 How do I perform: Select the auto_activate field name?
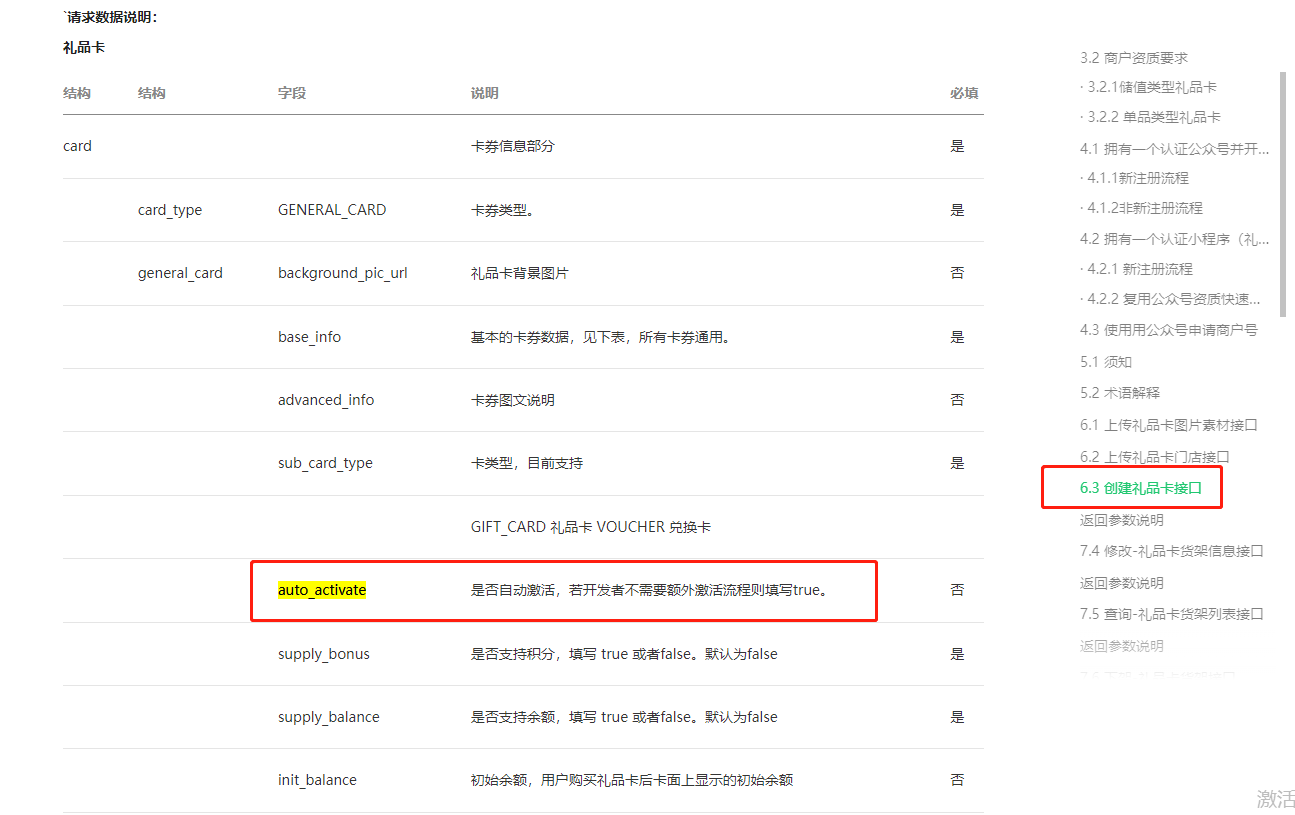tap(322, 590)
